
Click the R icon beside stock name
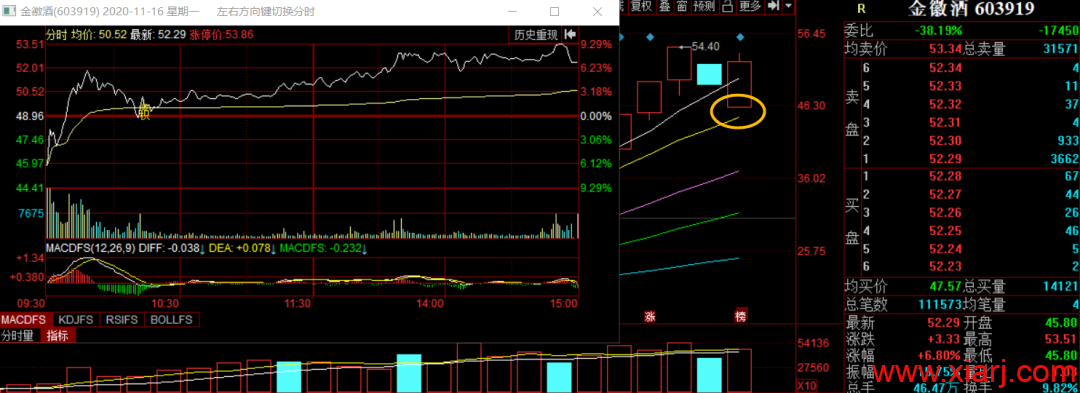[861, 8]
